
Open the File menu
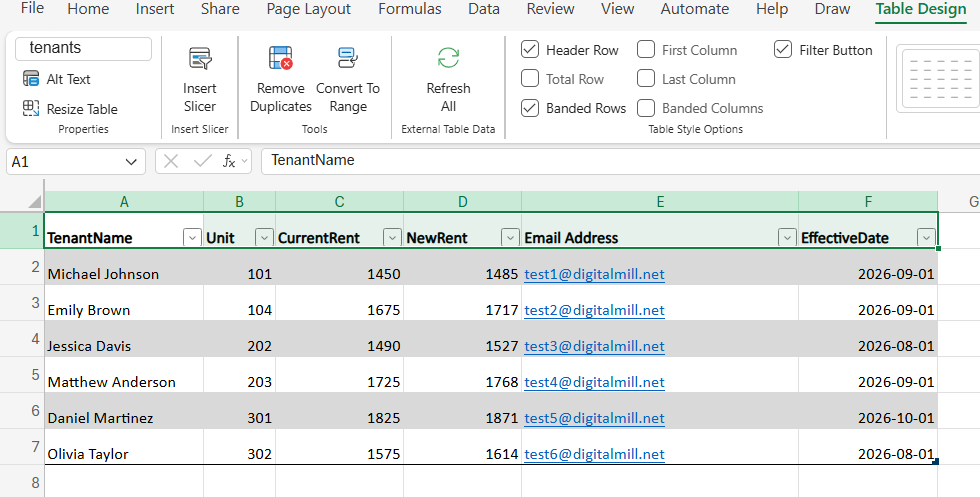click(32, 9)
